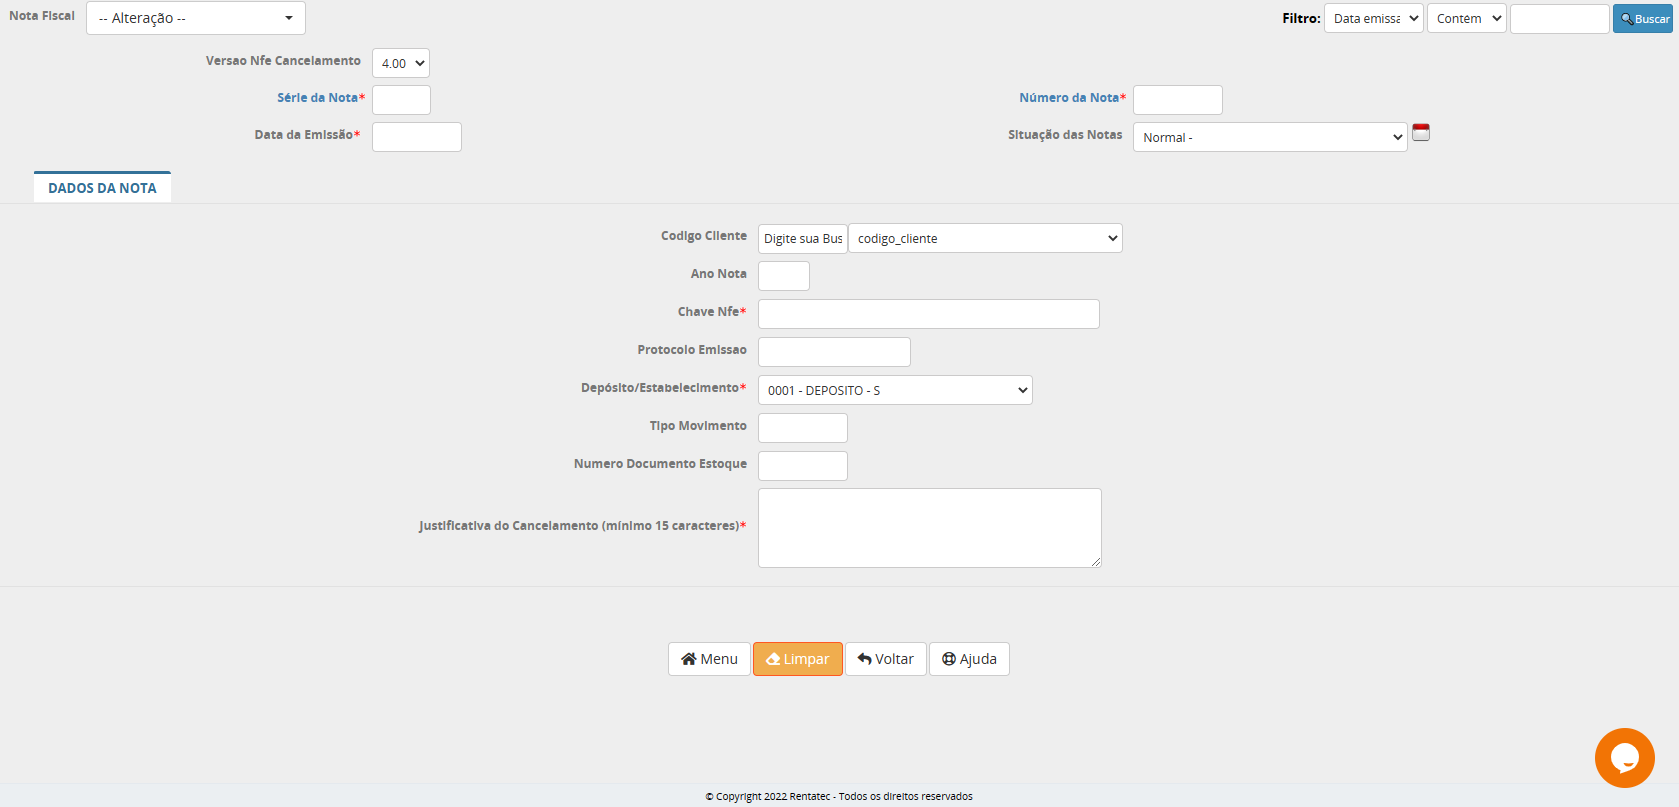Expand the Versao Nfe Cancelamento 4.00 dropdown
This screenshot has width=1679, height=807.
pyautogui.click(x=401, y=63)
